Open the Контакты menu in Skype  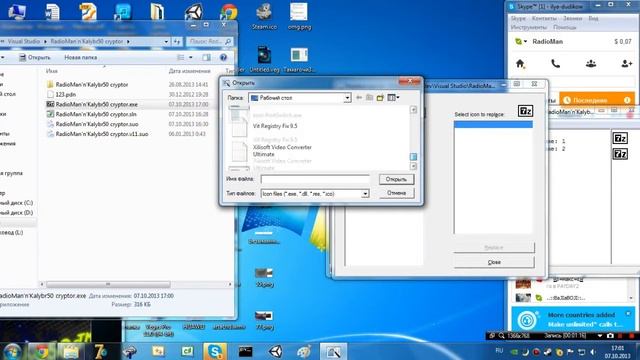(x=544, y=19)
